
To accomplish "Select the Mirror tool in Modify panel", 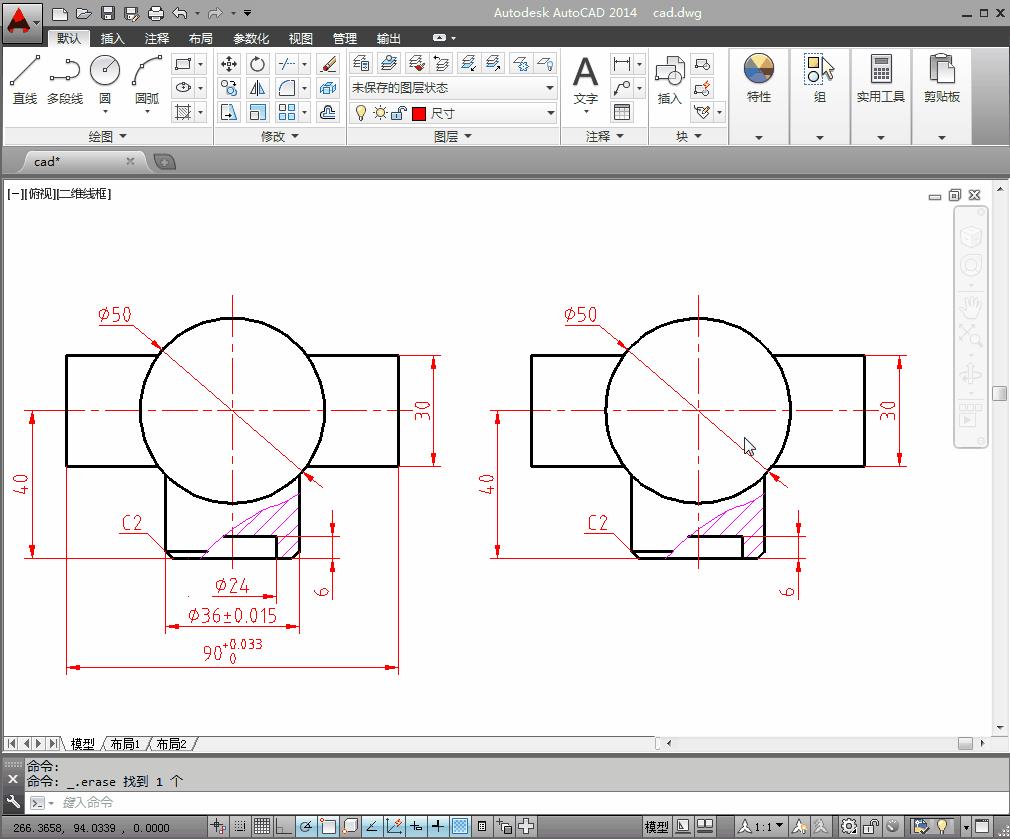I will point(256,88).
